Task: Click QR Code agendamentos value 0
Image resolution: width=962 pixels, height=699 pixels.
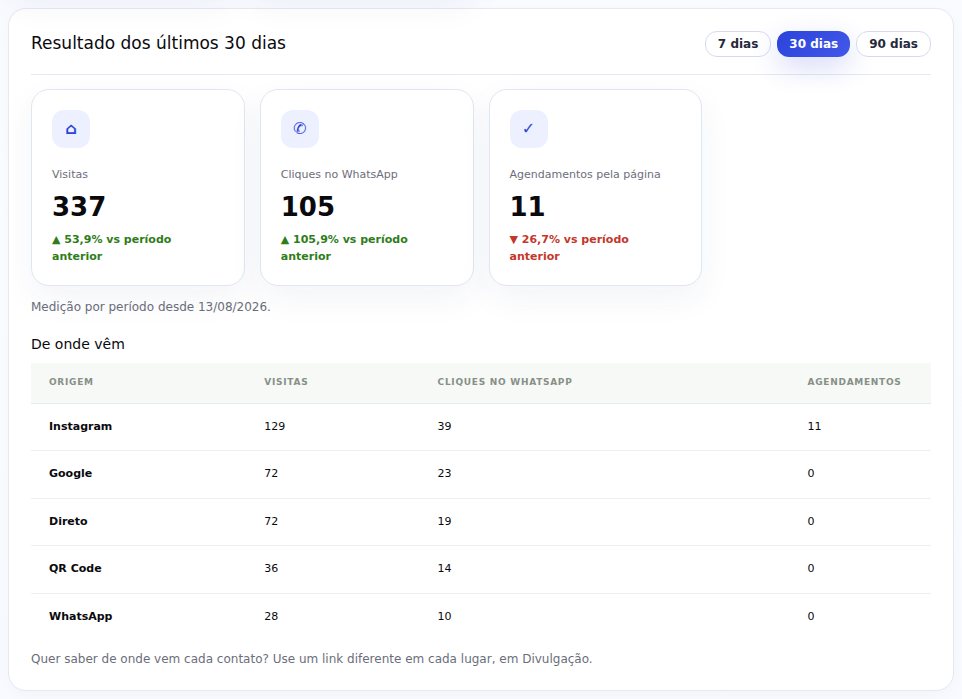Action: 811,568
